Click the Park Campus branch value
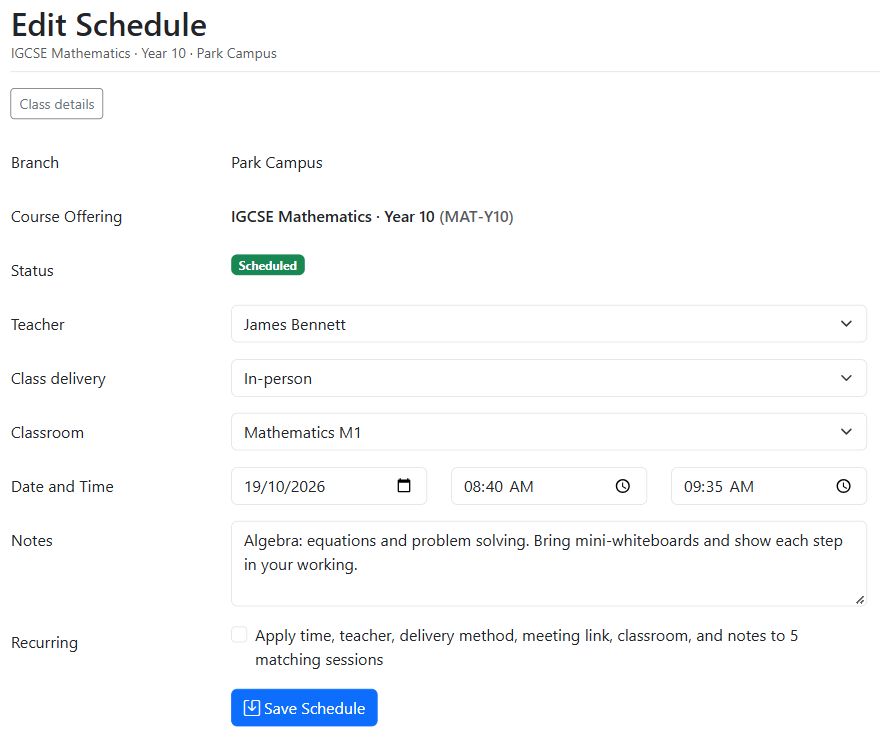The width and height of the screenshot is (880, 740). 277,163
